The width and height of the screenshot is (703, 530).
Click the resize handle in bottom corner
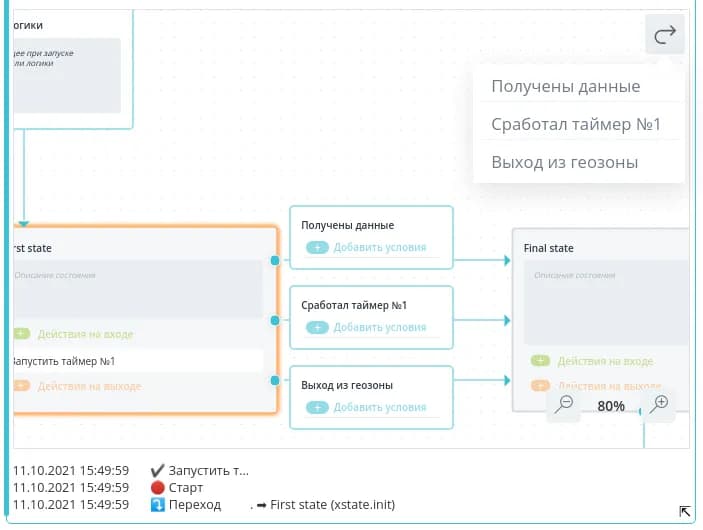(x=685, y=511)
